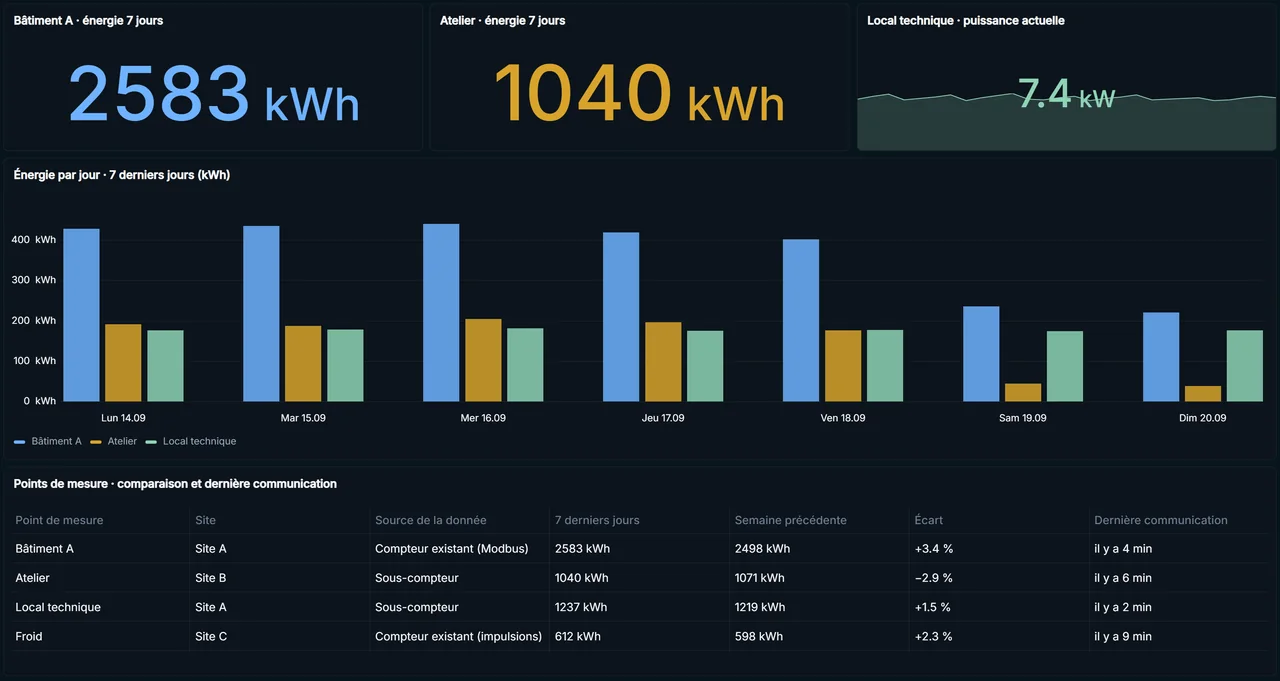This screenshot has width=1280, height=681.
Task: Click the 'Mer 16.09' axis label
Action: tap(483, 418)
